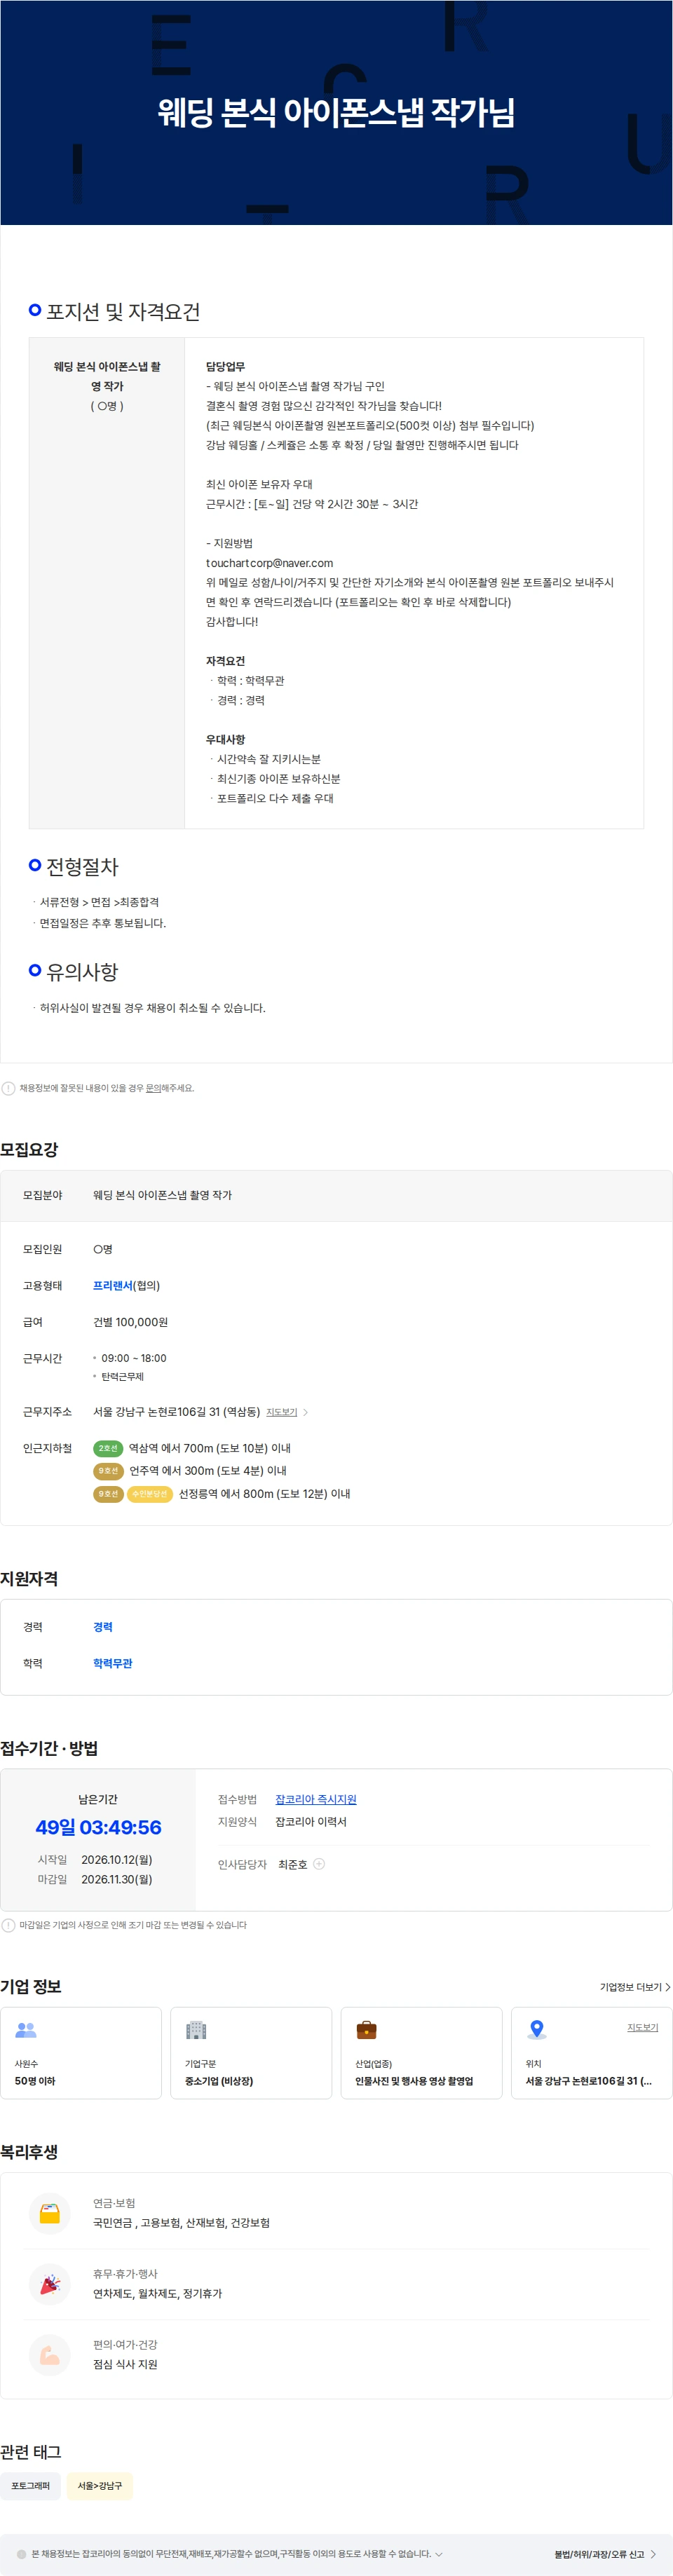Image resolution: width=673 pixels, height=2576 pixels.
Task: Click the salary text 건별 100,000원
Action: (x=130, y=1322)
